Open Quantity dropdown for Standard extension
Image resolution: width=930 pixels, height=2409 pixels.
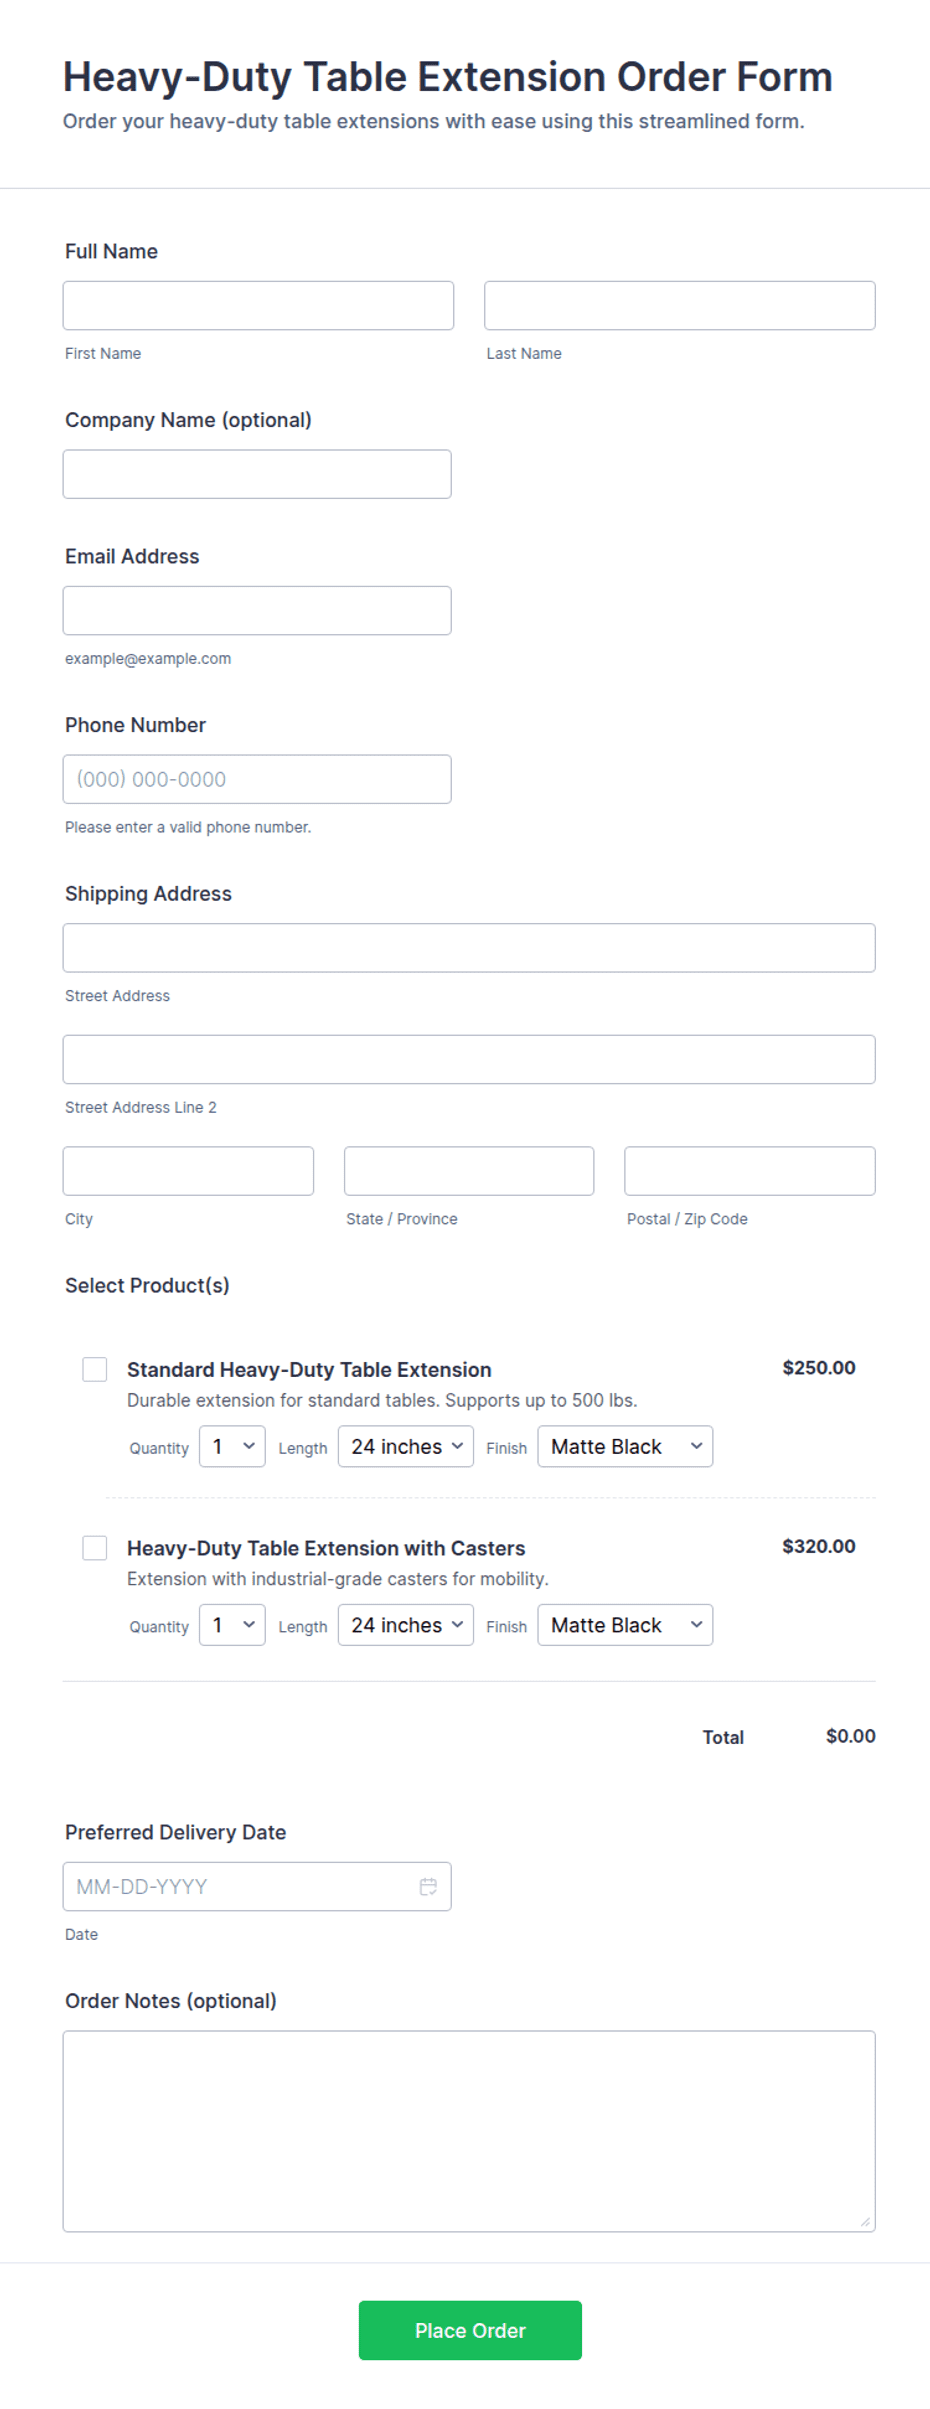232,1446
